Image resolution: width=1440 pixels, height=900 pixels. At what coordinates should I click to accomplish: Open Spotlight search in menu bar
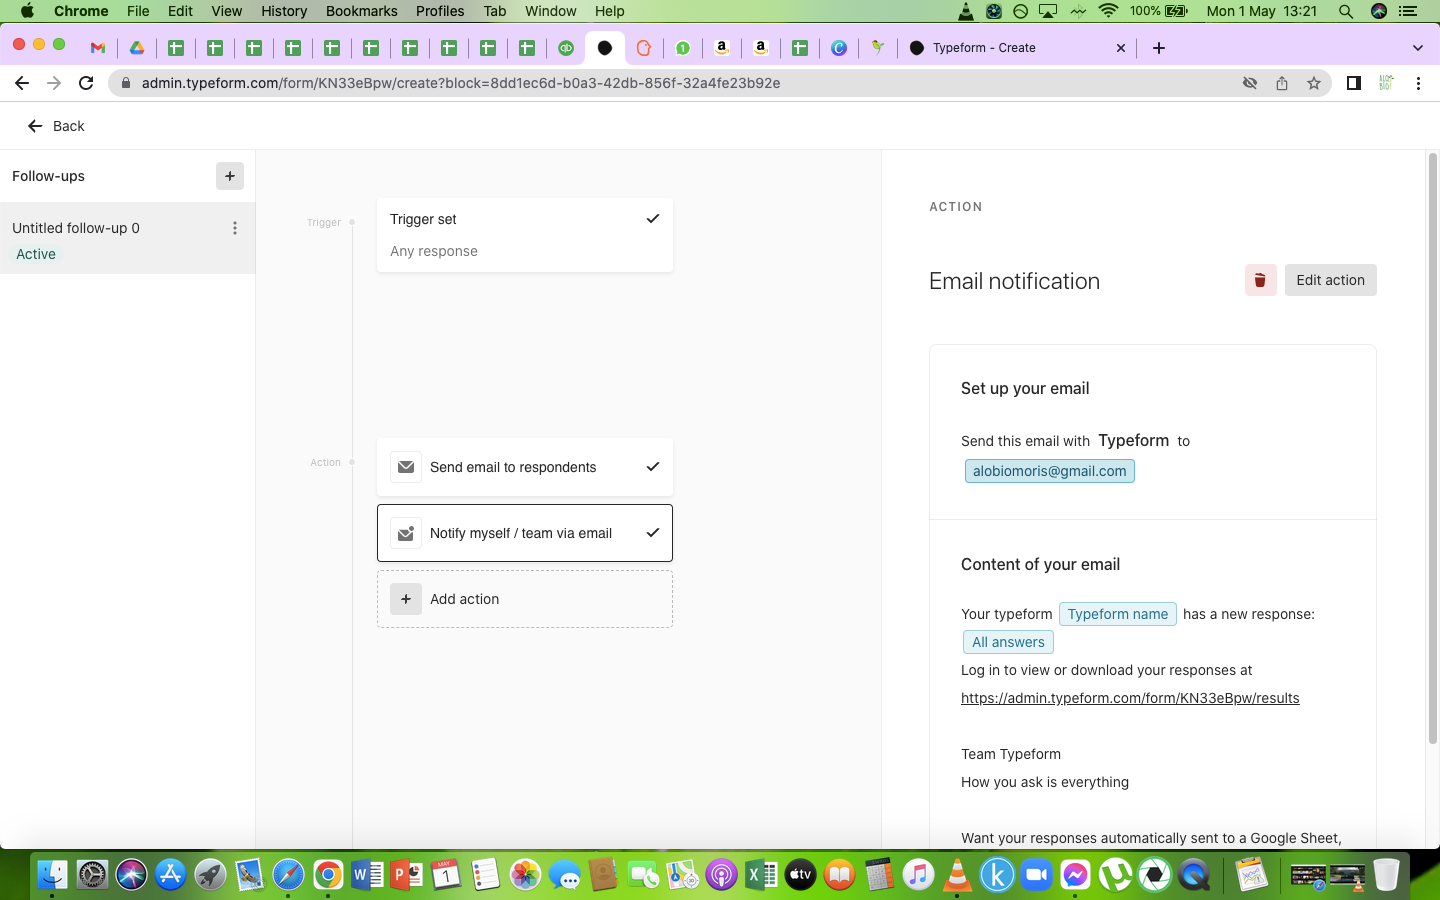click(1346, 11)
